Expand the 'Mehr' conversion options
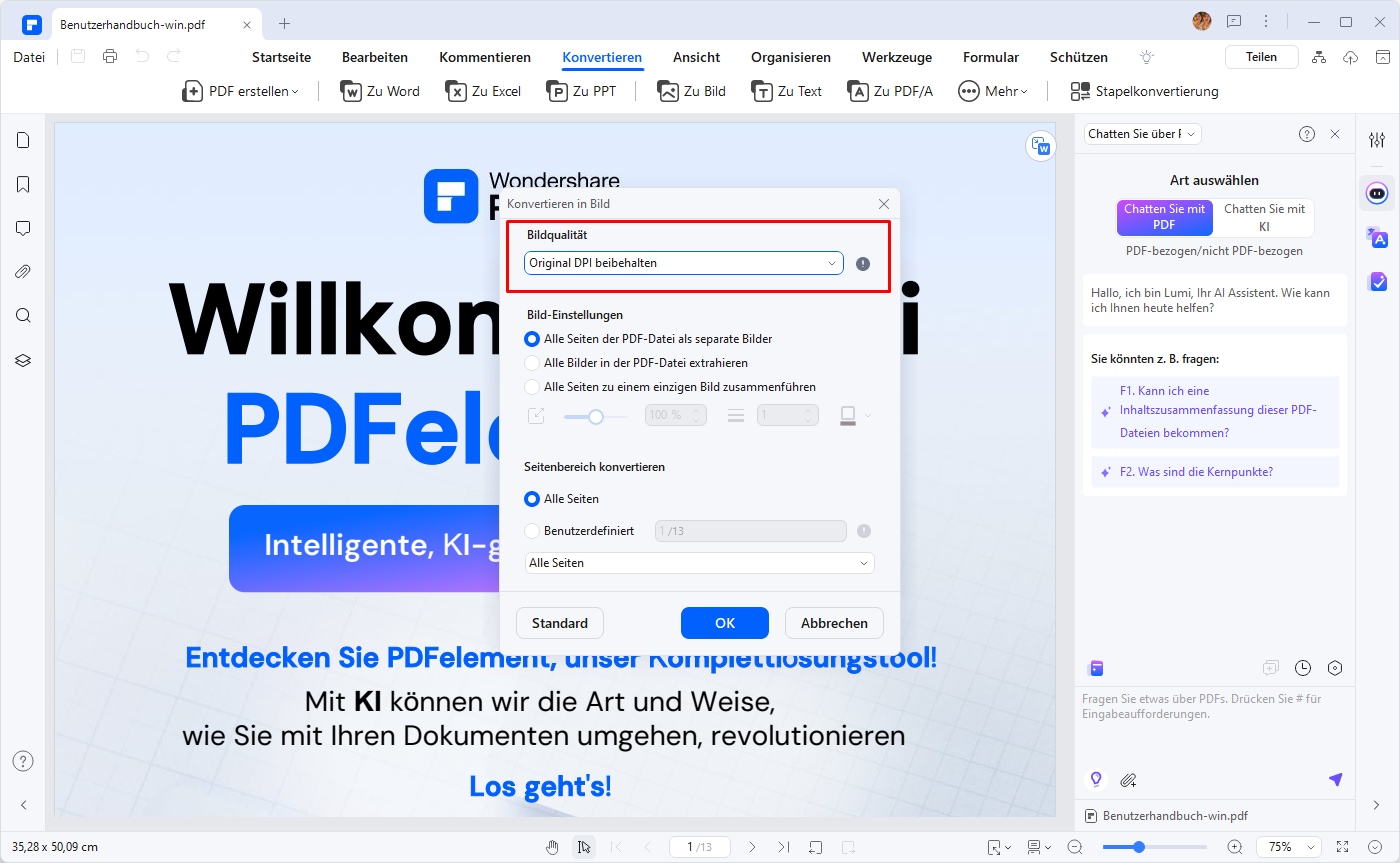 click(x=993, y=91)
